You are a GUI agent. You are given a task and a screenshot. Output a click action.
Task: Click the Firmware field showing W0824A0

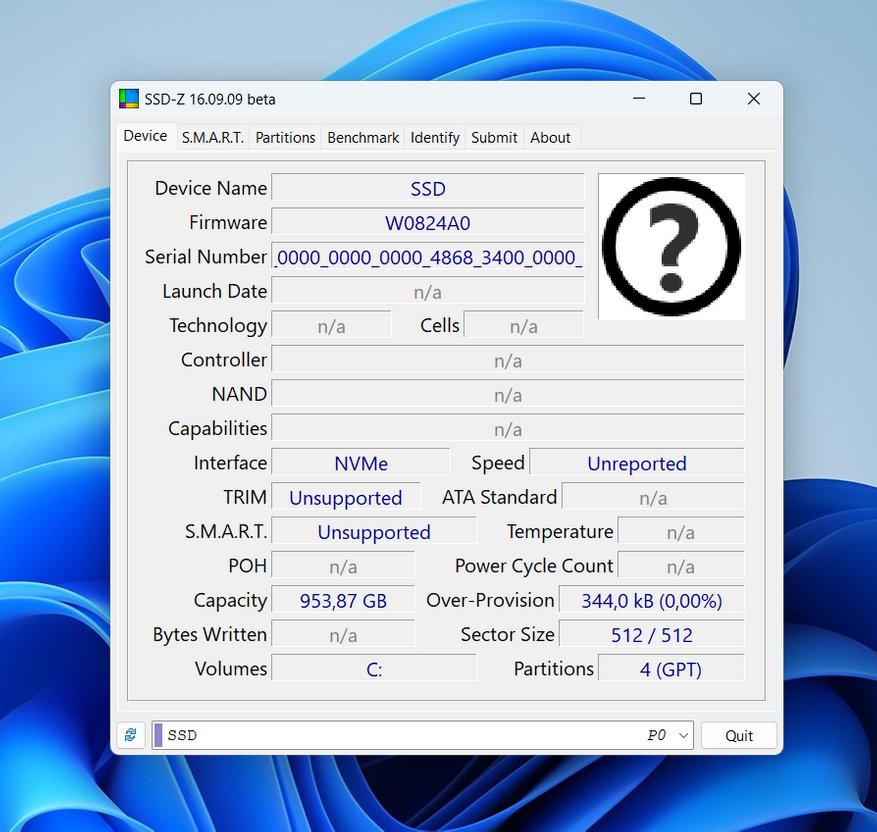coord(428,223)
